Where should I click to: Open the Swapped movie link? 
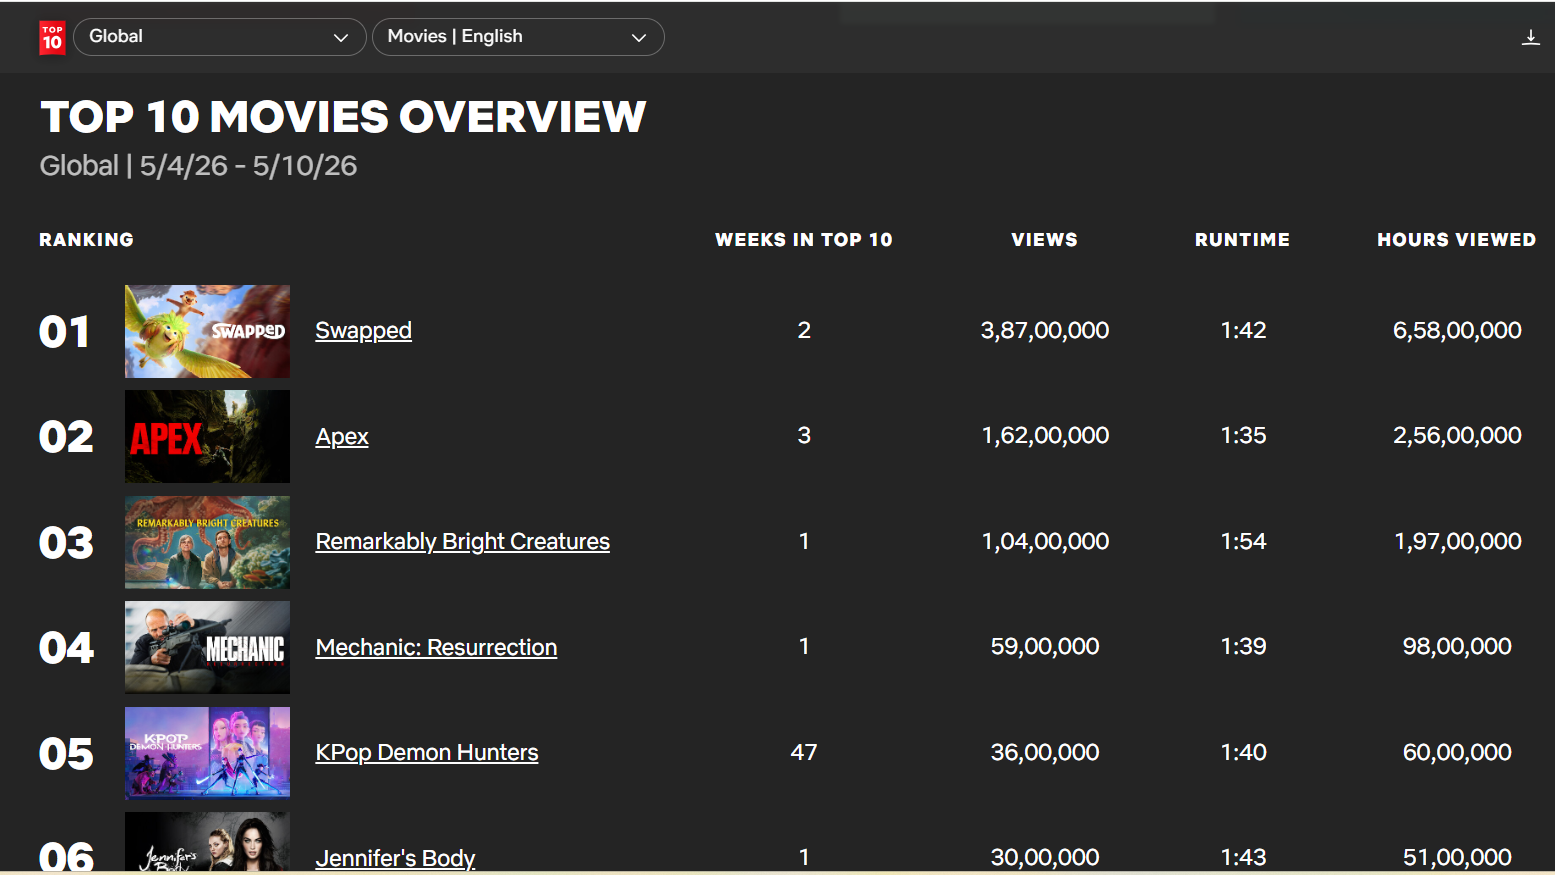tap(363, 331)
